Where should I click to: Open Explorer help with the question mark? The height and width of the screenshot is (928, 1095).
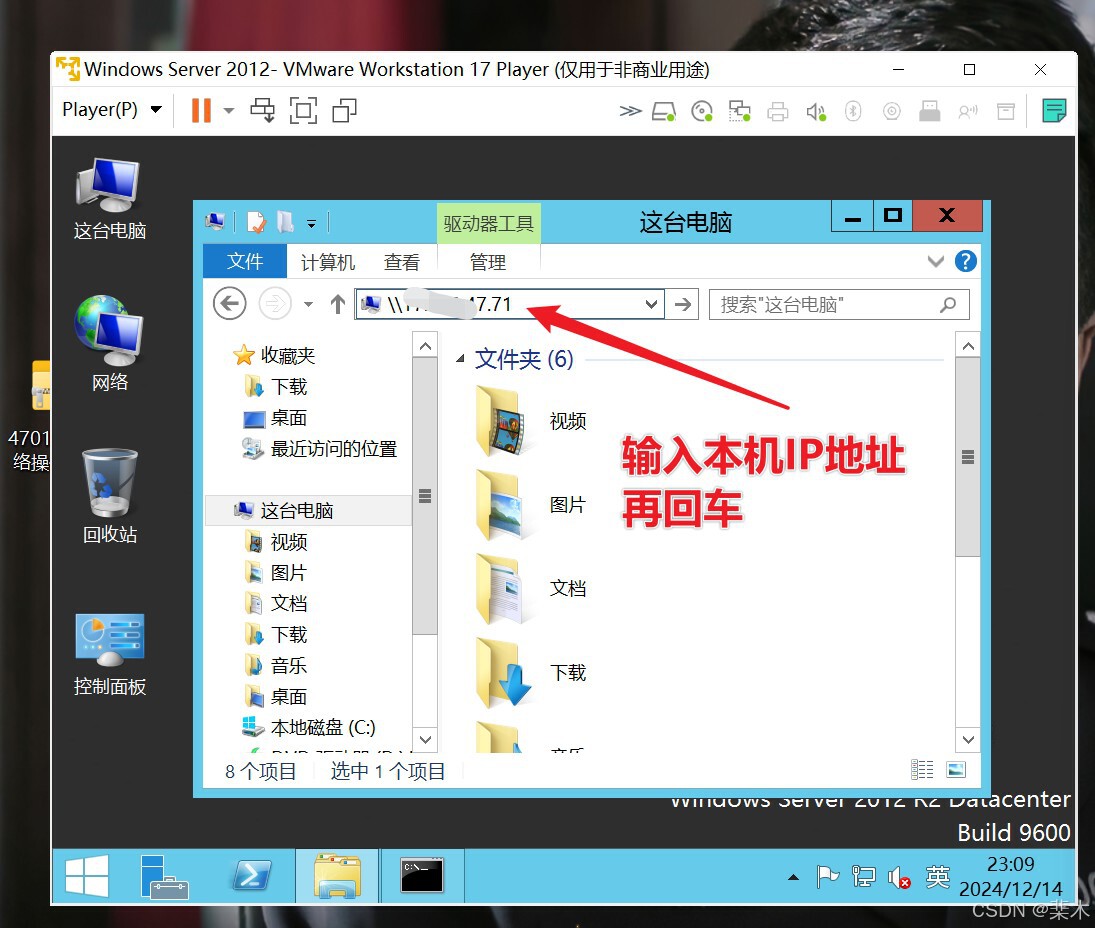point(966,261)
